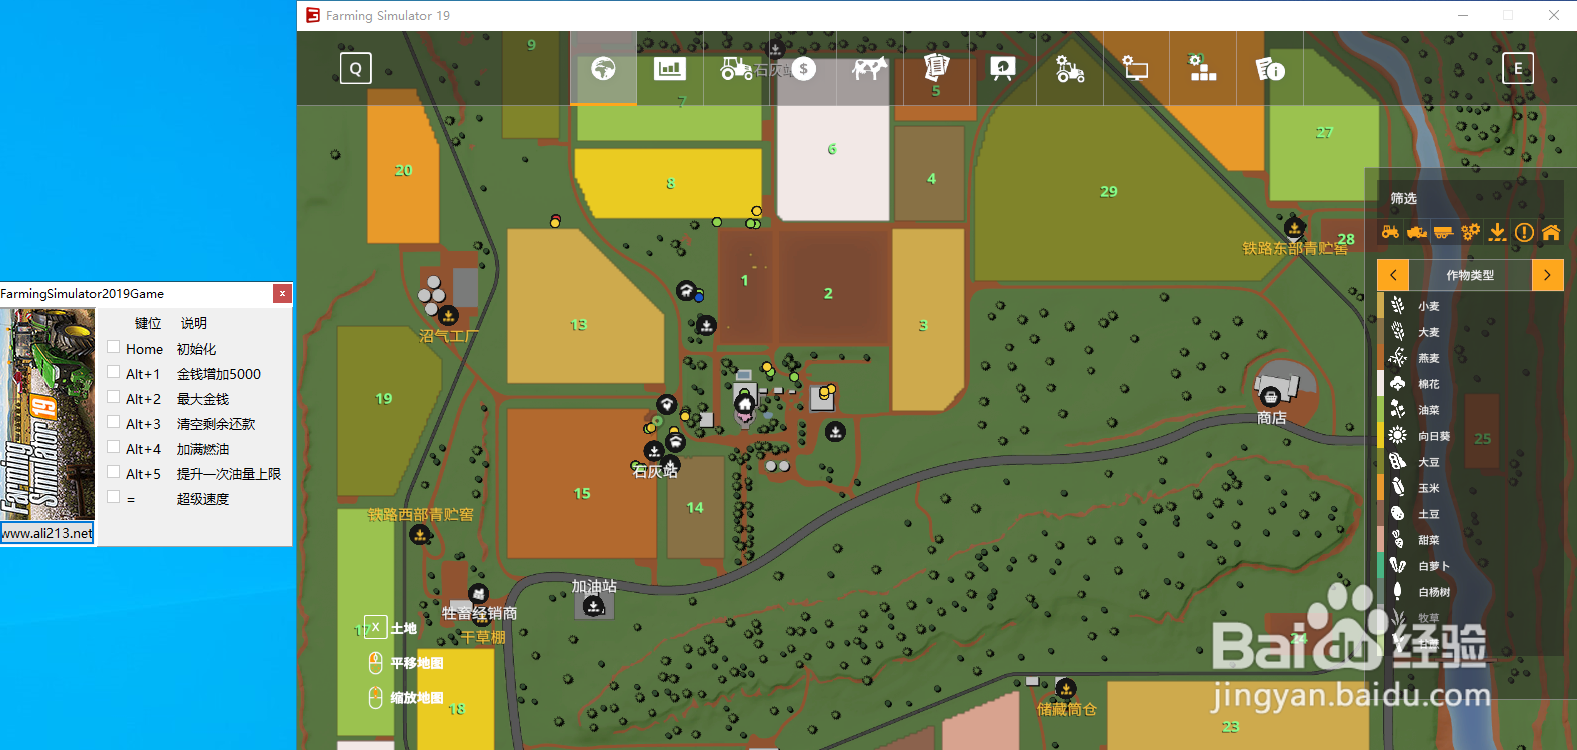Open the contracts papers tab
The image size is (1577, 750).
936,68
